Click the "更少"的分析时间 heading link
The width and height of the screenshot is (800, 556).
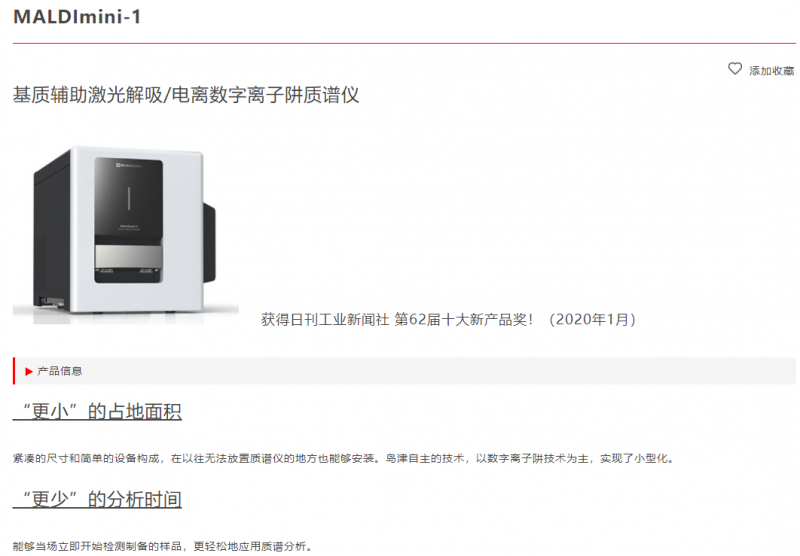point(97,499)
